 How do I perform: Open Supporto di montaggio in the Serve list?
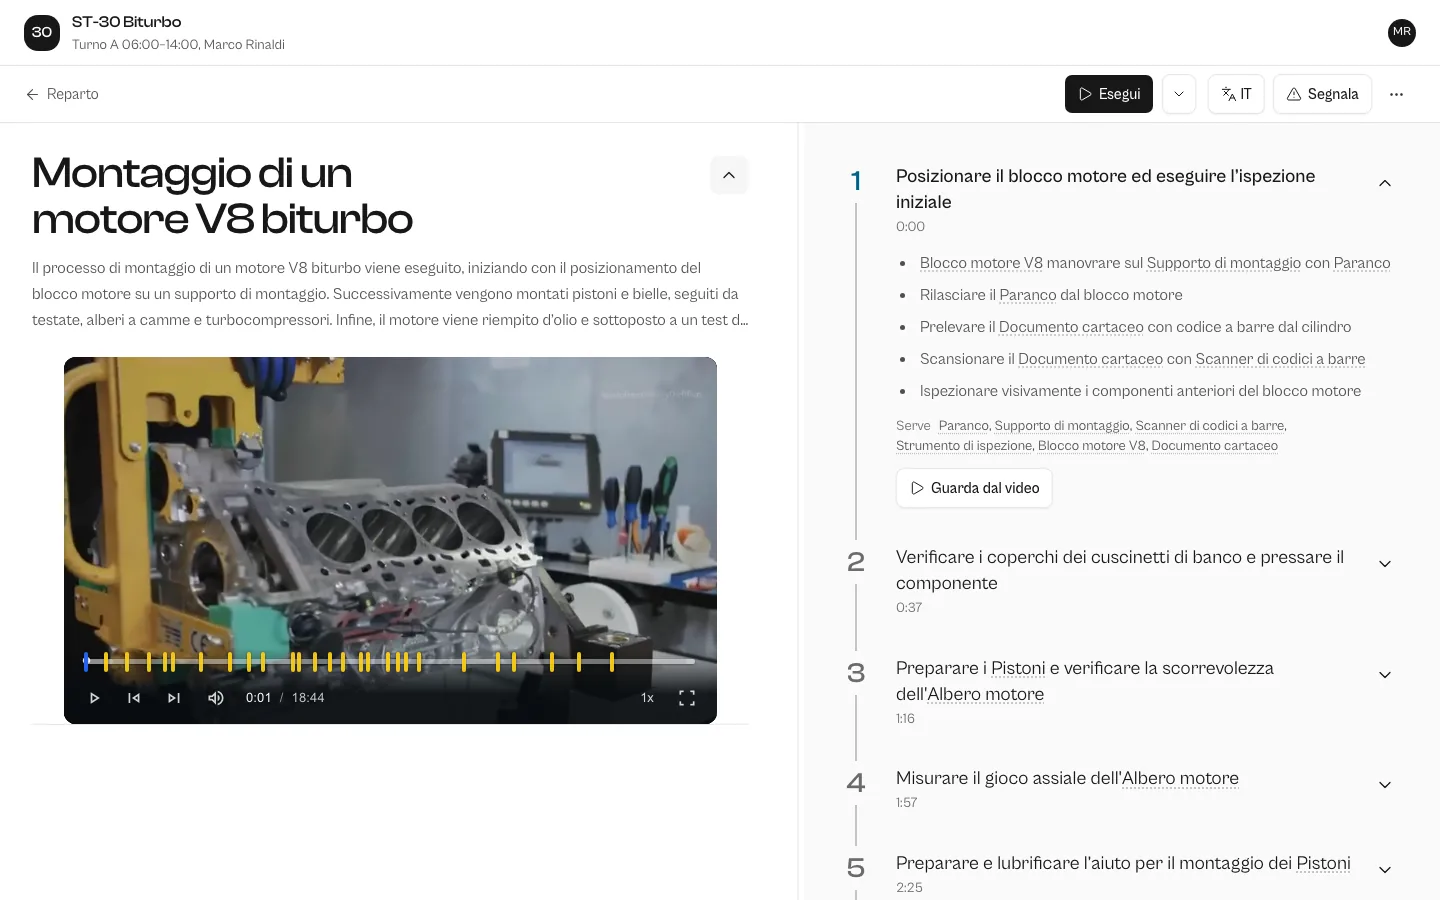click(1062, 425)
